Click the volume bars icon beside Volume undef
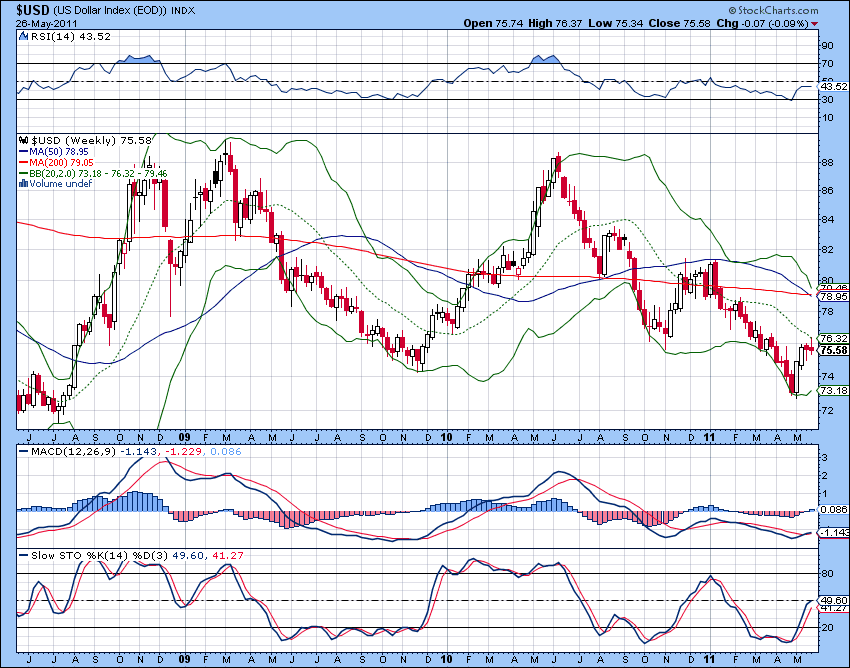Screen dimensions: 850x668 click(23, 184)
